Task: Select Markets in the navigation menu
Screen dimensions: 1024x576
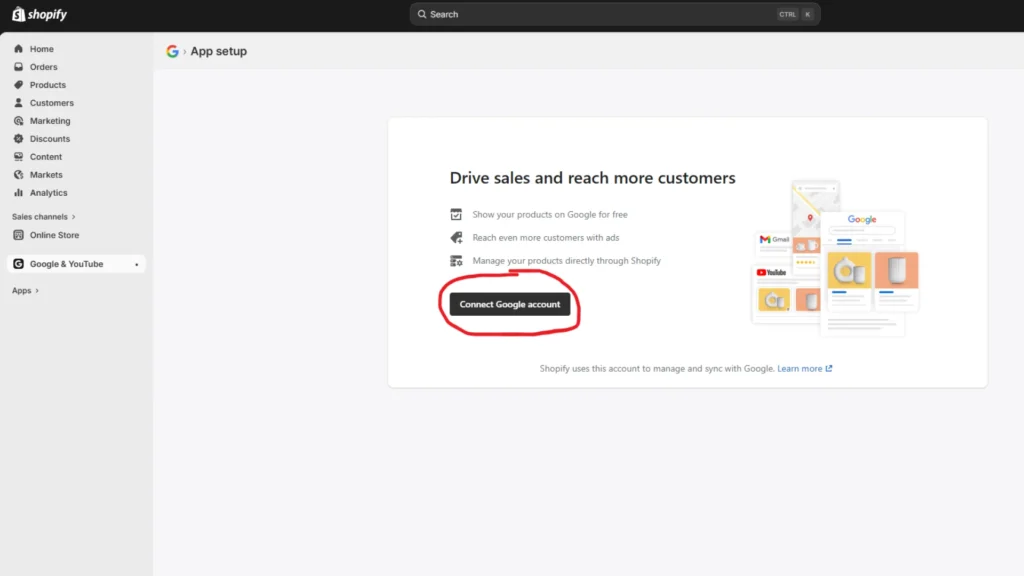Action: pyautogui.click(x=20, y=174)
